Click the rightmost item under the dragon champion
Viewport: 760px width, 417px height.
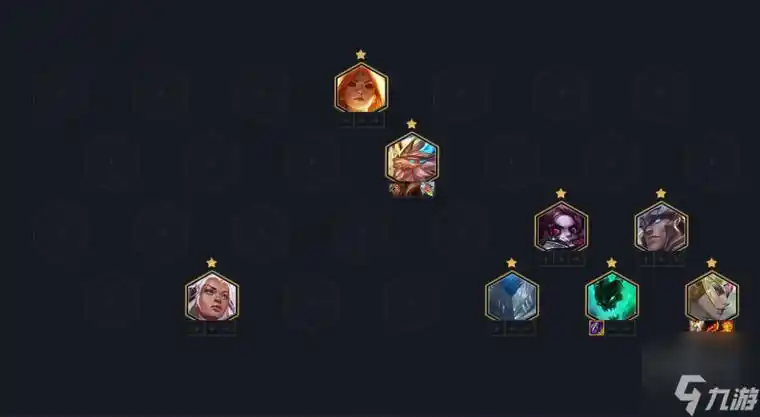[x=428, y=189]
